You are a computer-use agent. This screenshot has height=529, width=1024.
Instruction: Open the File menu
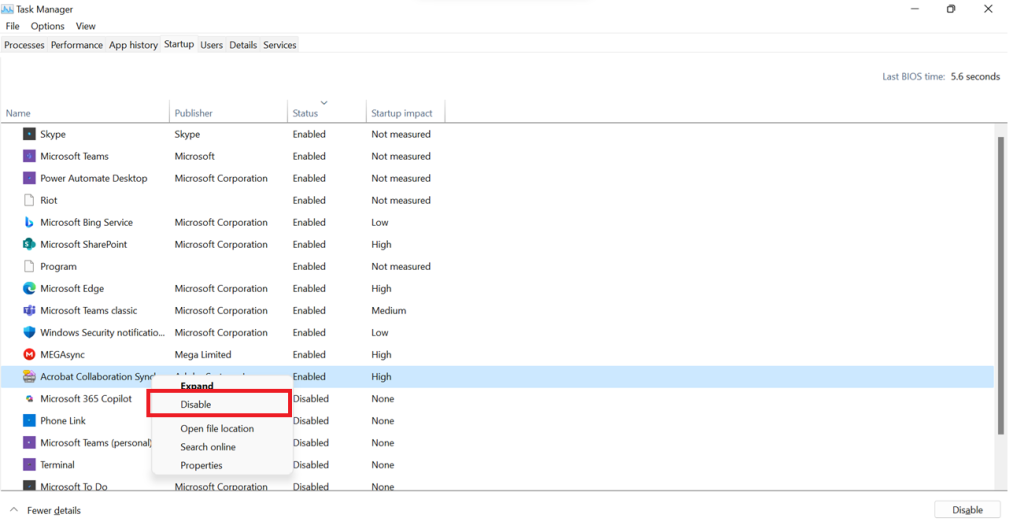(12, 26)
